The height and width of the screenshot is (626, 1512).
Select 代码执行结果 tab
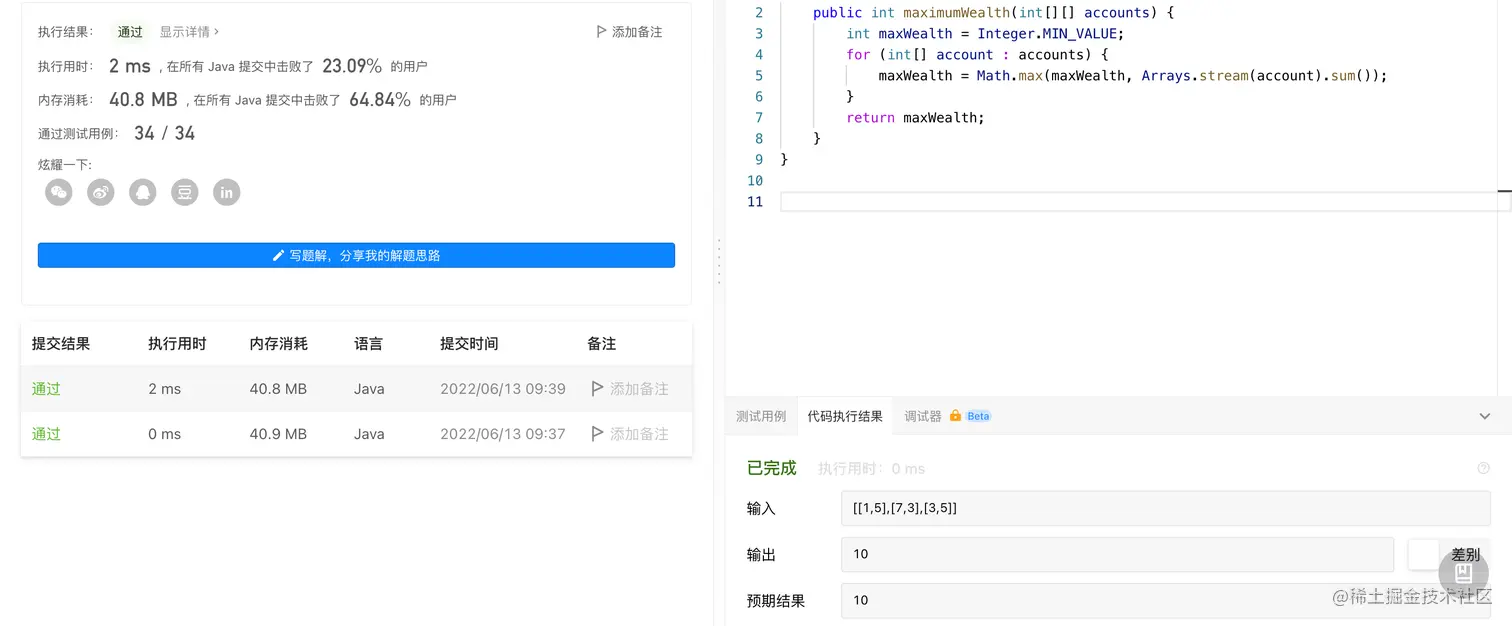[x=845, y=416]
